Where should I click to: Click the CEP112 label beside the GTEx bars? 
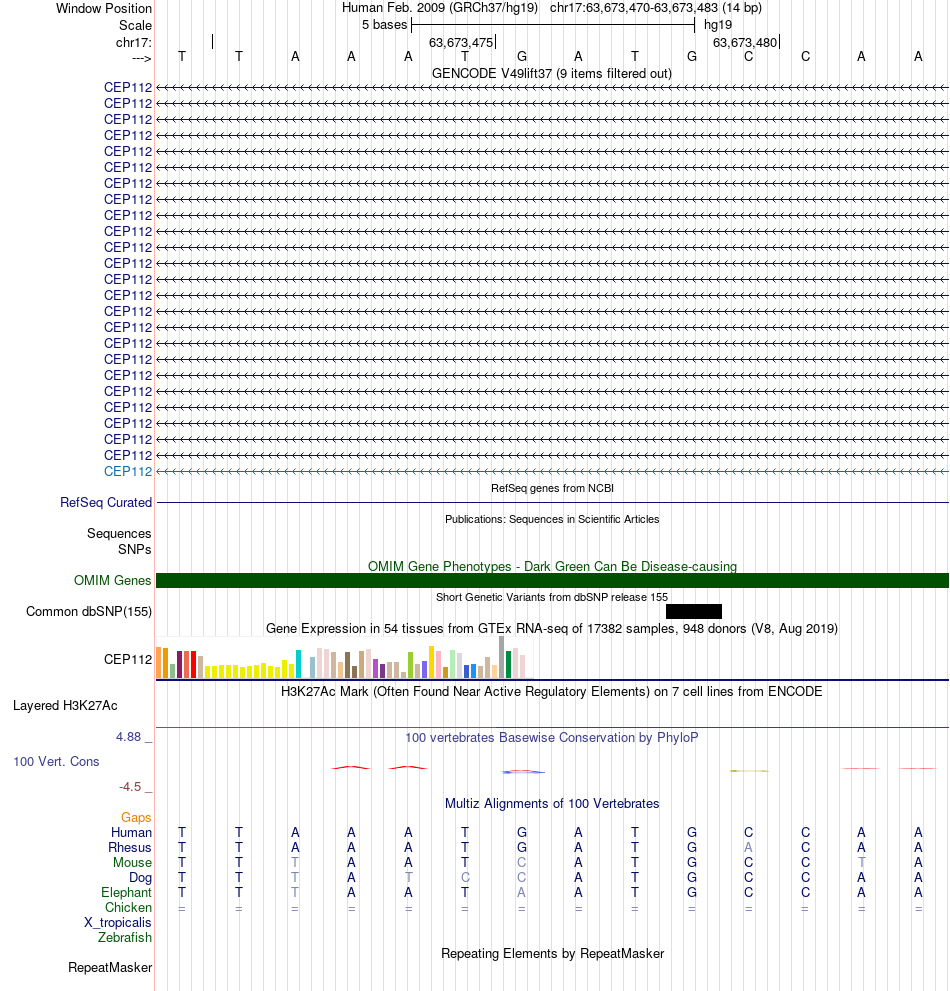coord(128,659)
